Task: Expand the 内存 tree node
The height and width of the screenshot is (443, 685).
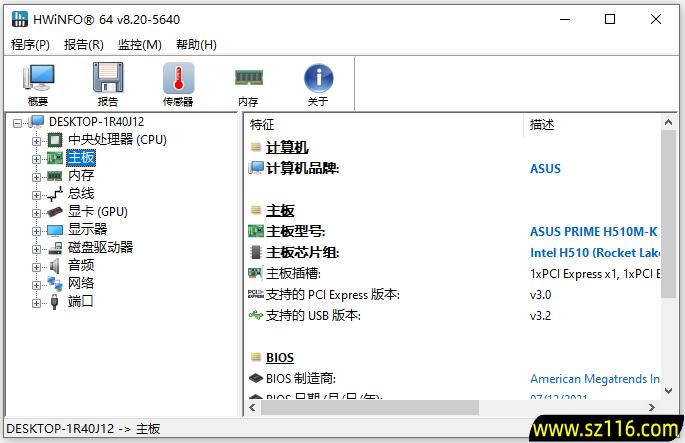Action: point(36,177)
